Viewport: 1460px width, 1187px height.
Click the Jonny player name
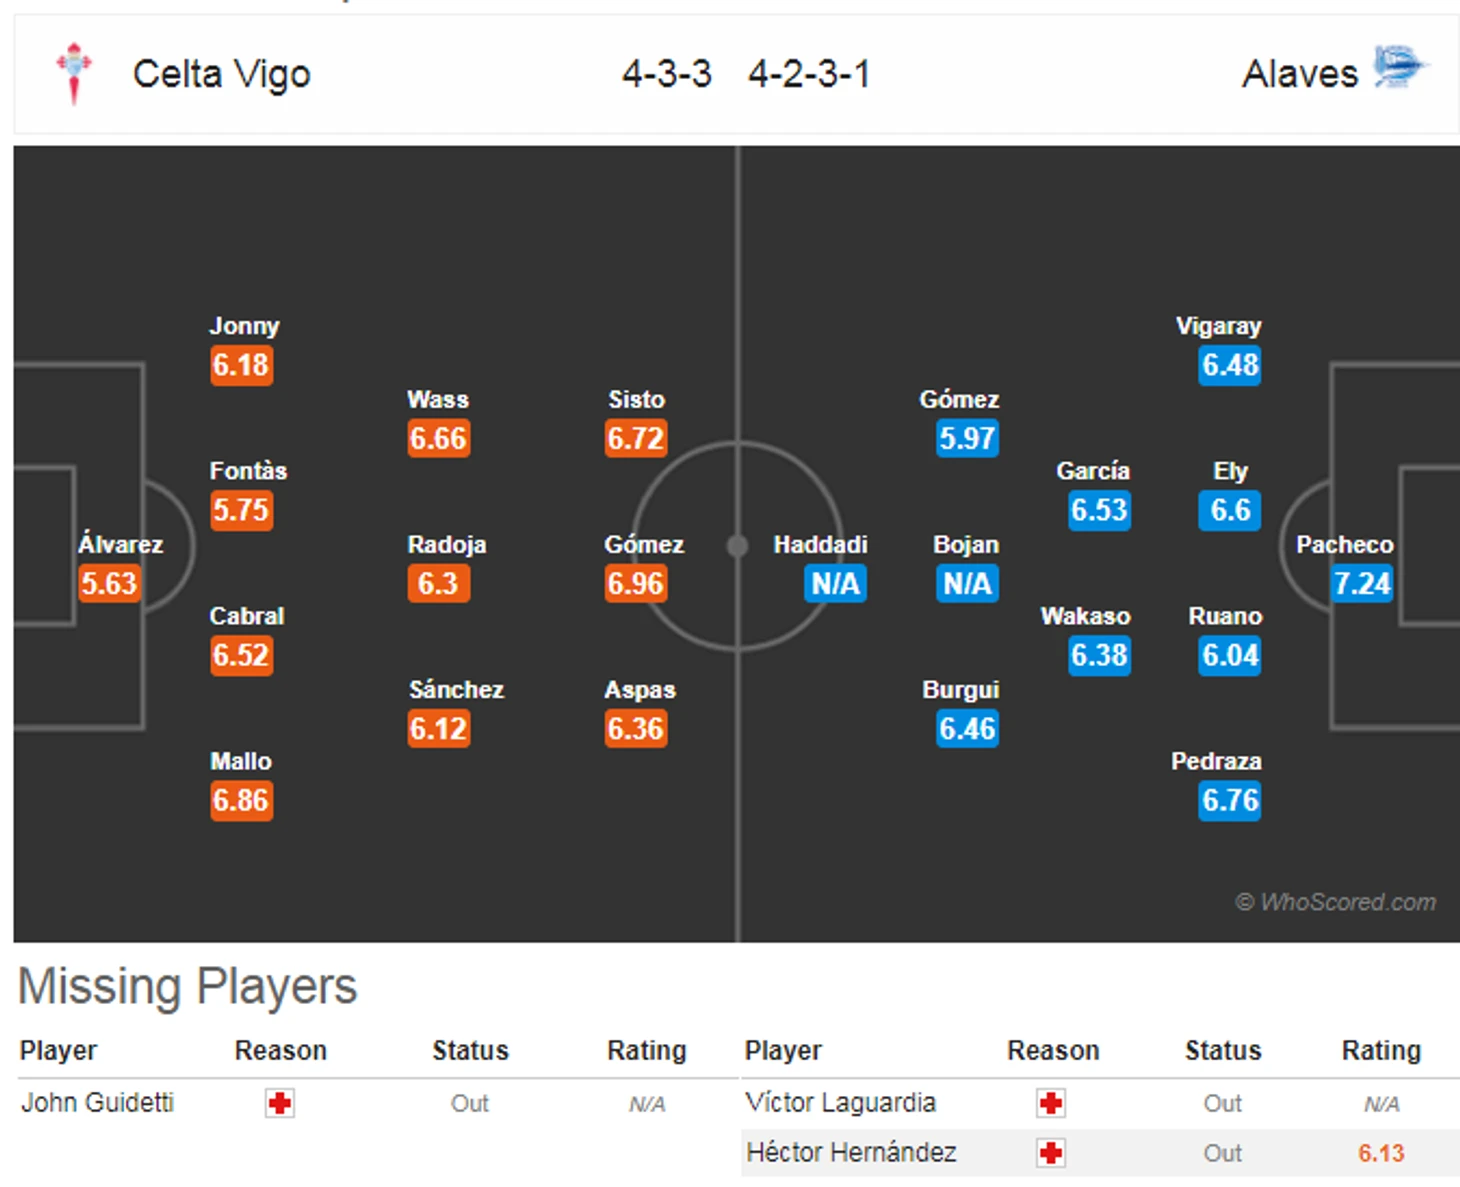[x=244, y=327]
